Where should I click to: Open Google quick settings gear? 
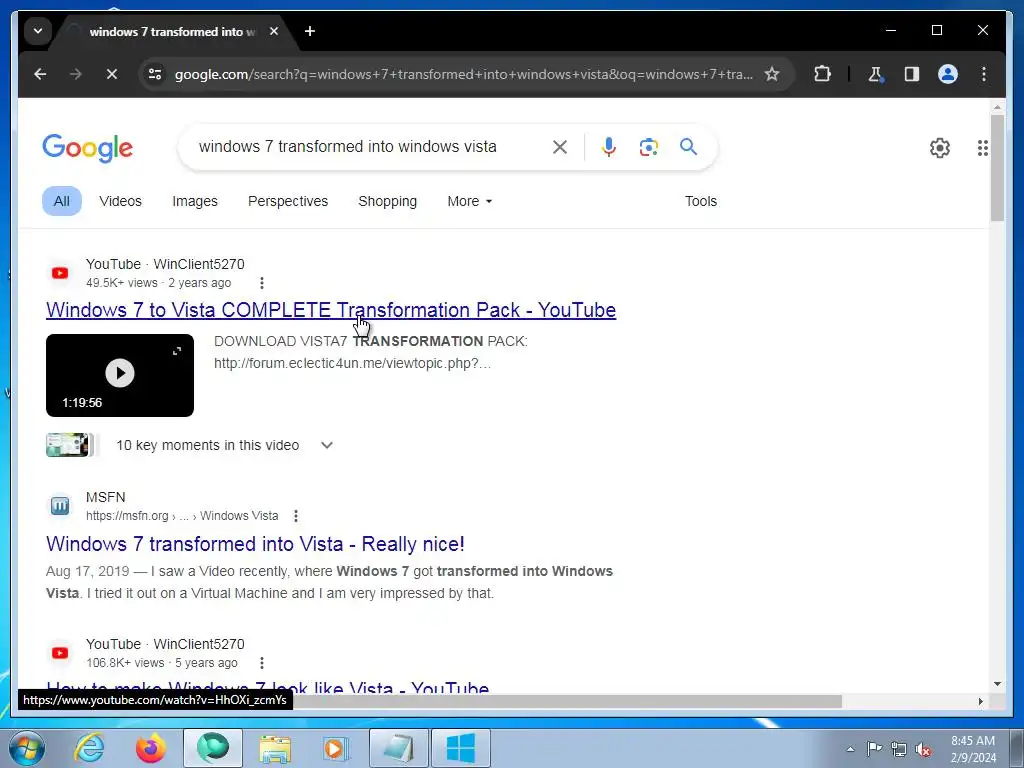click(x=940, y=148)
